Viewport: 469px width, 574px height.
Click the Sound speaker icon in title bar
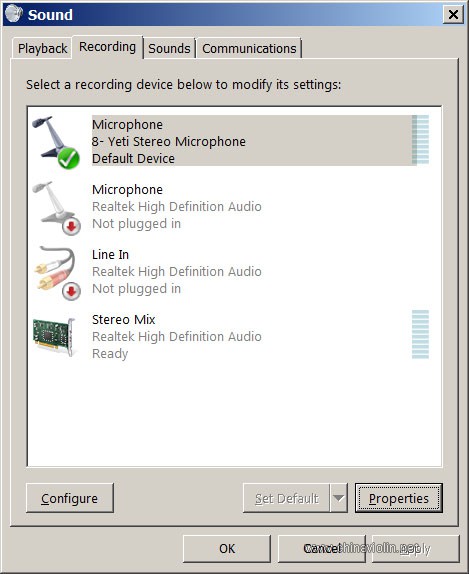point(14,14)
